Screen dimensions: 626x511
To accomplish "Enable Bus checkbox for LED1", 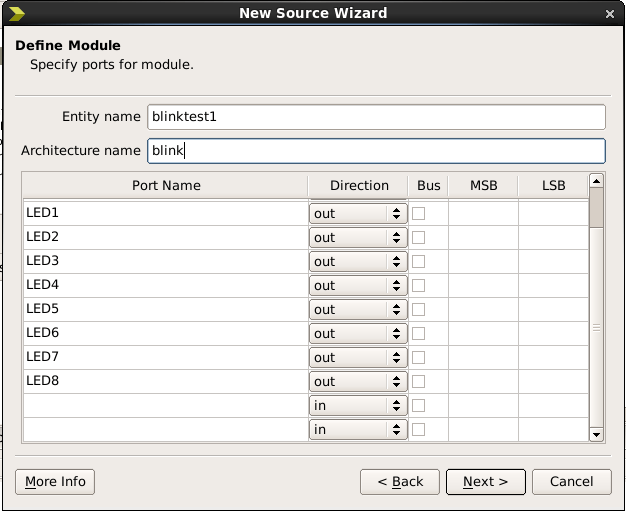I will point(418,214).
